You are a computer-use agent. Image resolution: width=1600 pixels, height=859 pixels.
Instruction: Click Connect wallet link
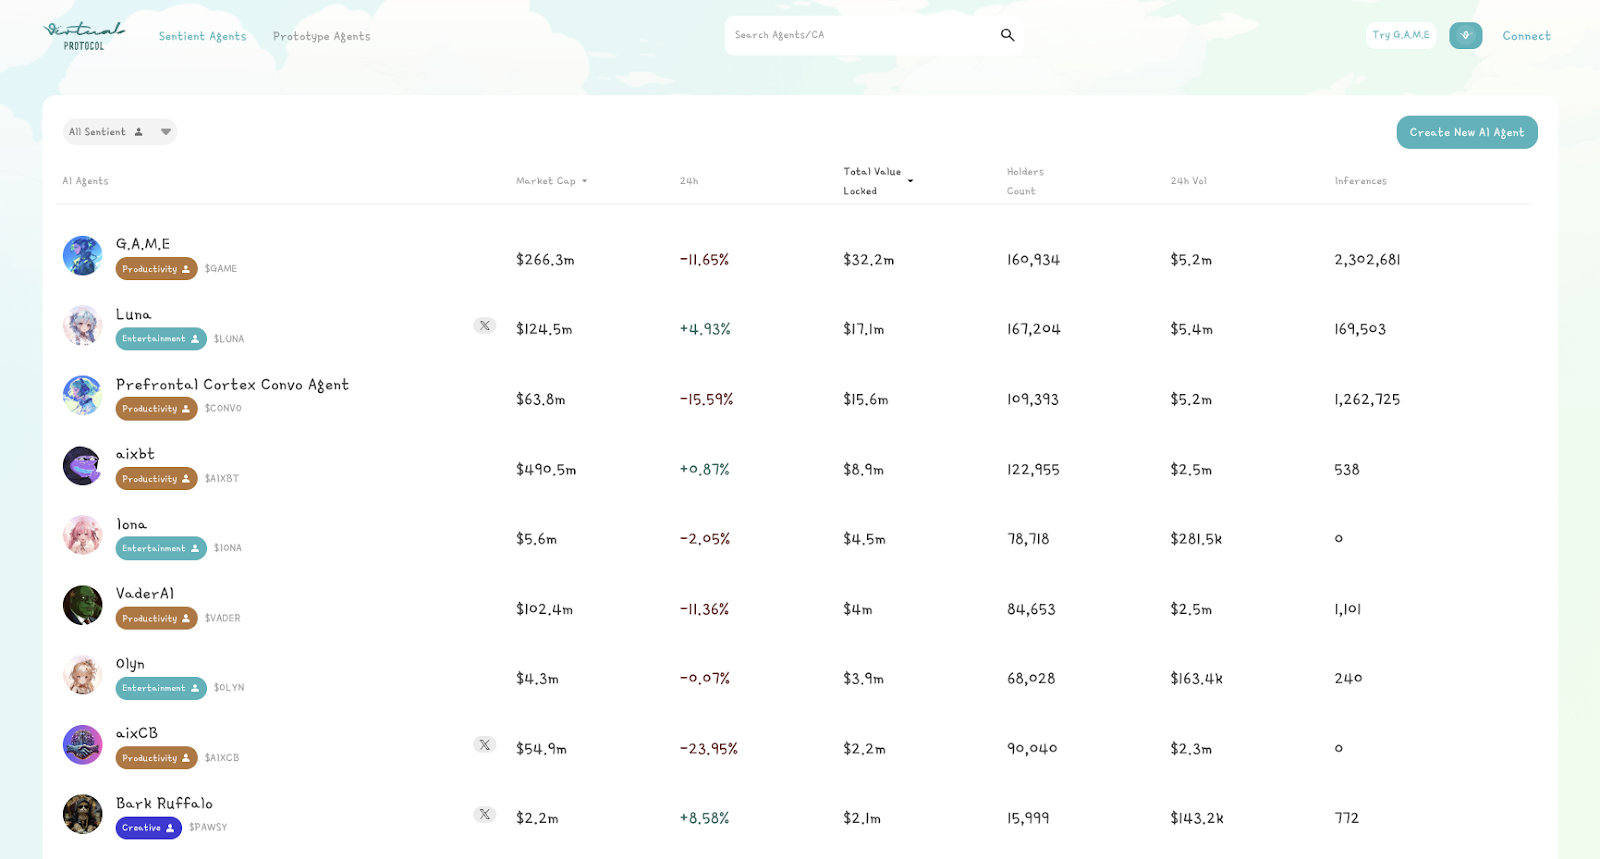coord(1526,36)
